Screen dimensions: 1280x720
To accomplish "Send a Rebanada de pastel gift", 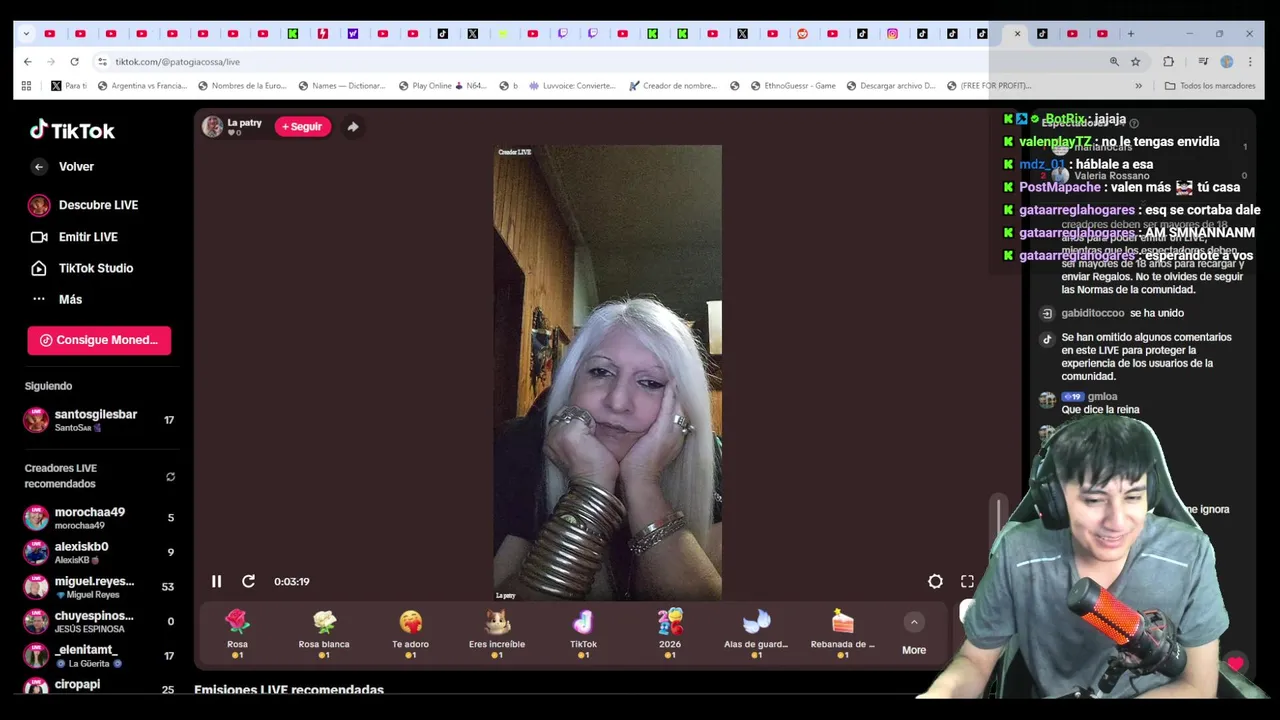I will (x=843, y=633).
